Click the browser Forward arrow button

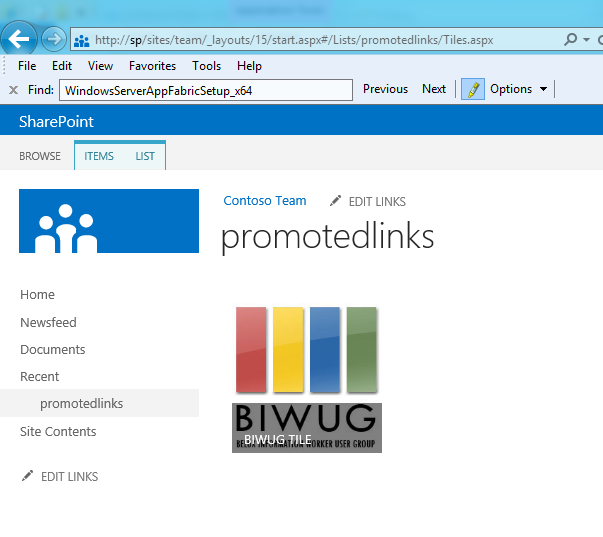click(54, 39)
